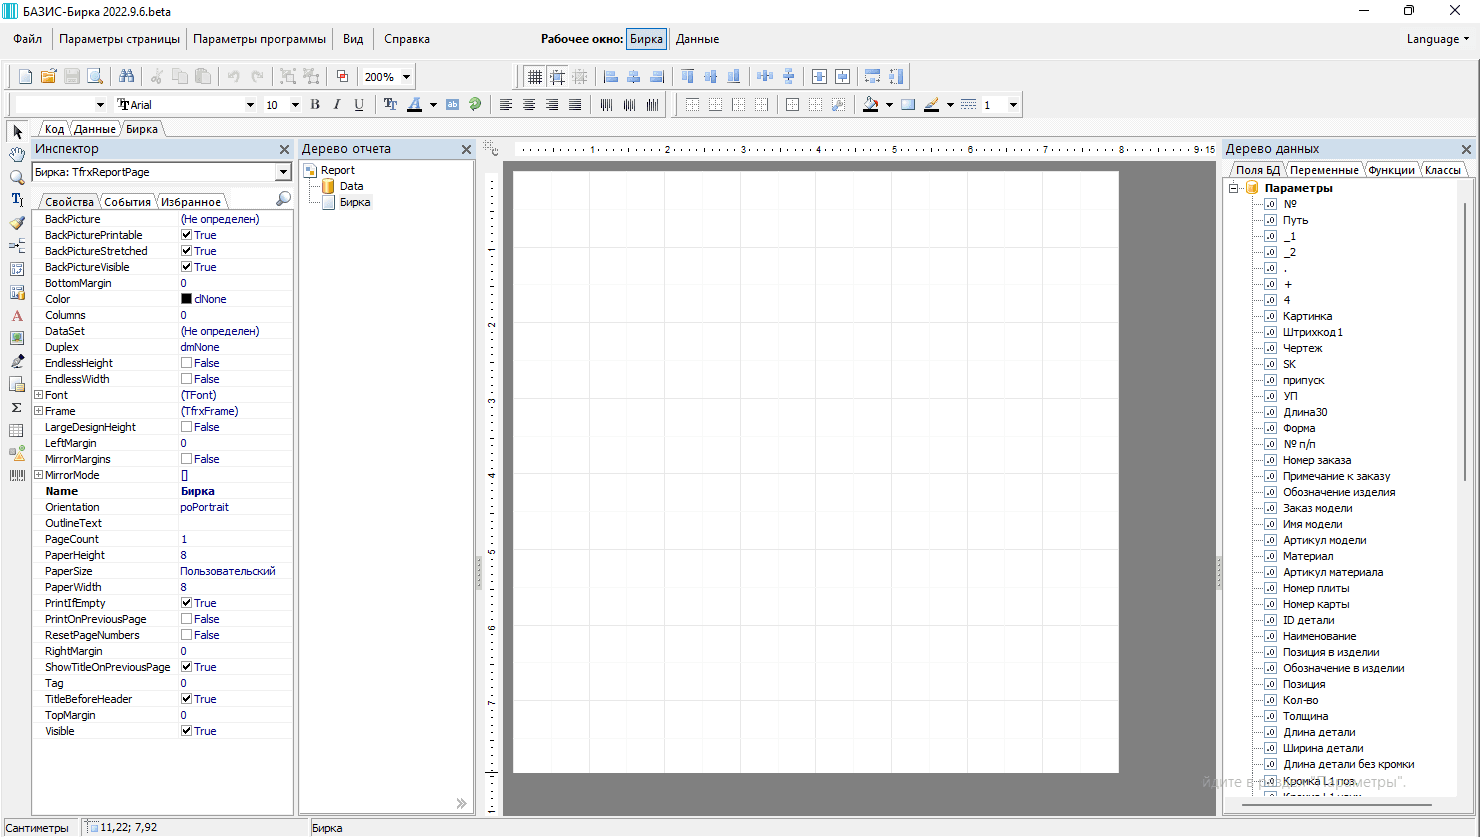This screenshot has height=837, width=1480.
Task: Open Параметры страницы settings
Action: pyautogui.click(x=120, y=39)
